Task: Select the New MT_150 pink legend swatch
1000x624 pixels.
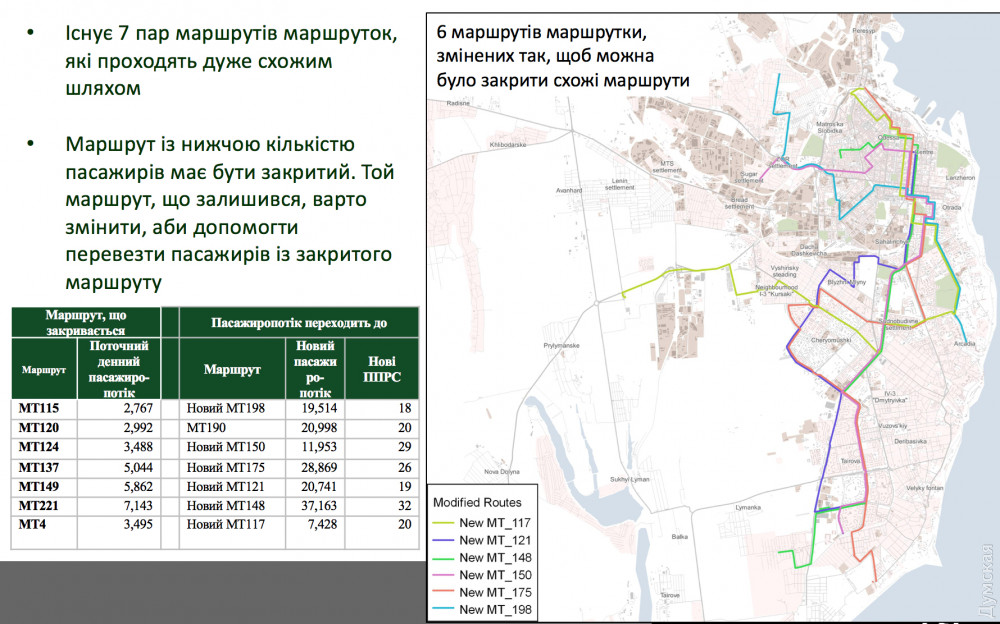Action: tap(444, 574)
